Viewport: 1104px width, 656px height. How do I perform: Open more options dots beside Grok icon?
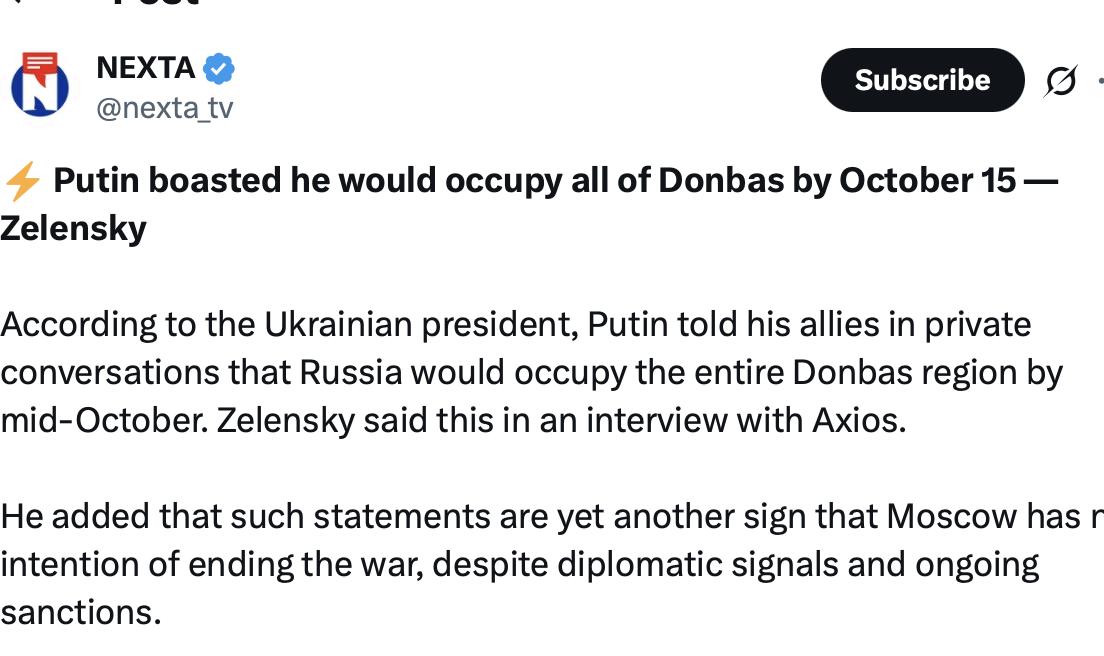click(1100, 80)
